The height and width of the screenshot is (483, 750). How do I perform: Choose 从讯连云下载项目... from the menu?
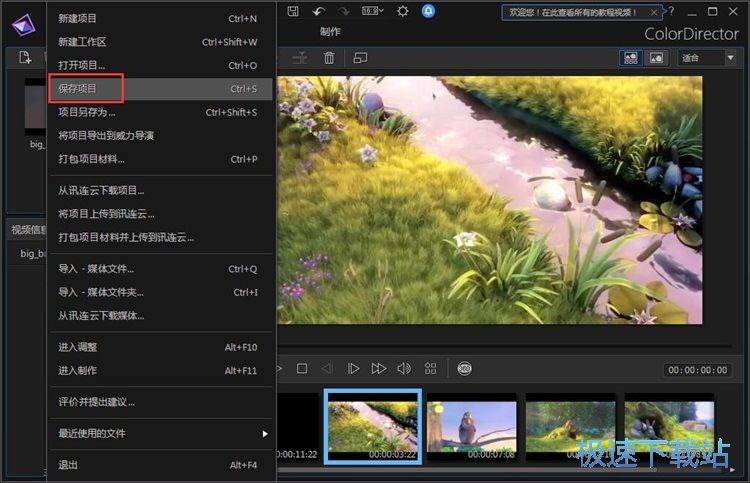[x=161, y=190]
